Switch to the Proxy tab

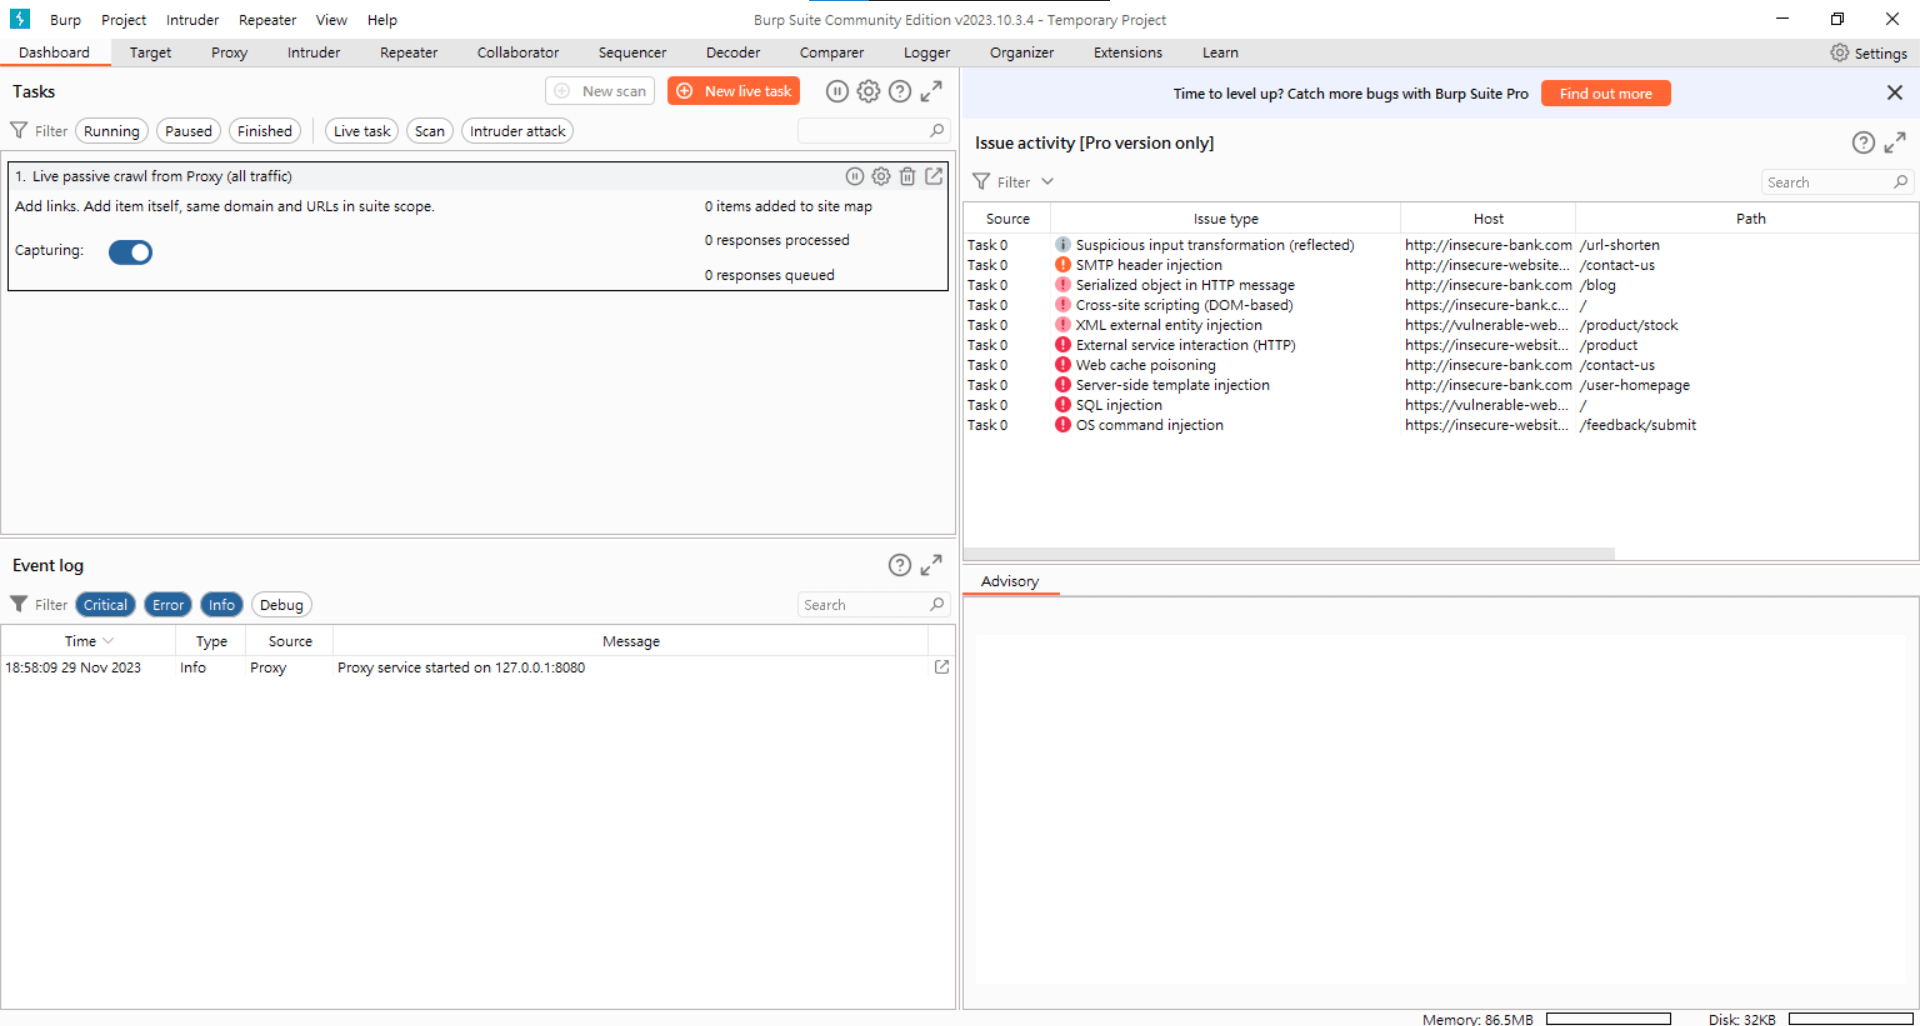[229, 52]
